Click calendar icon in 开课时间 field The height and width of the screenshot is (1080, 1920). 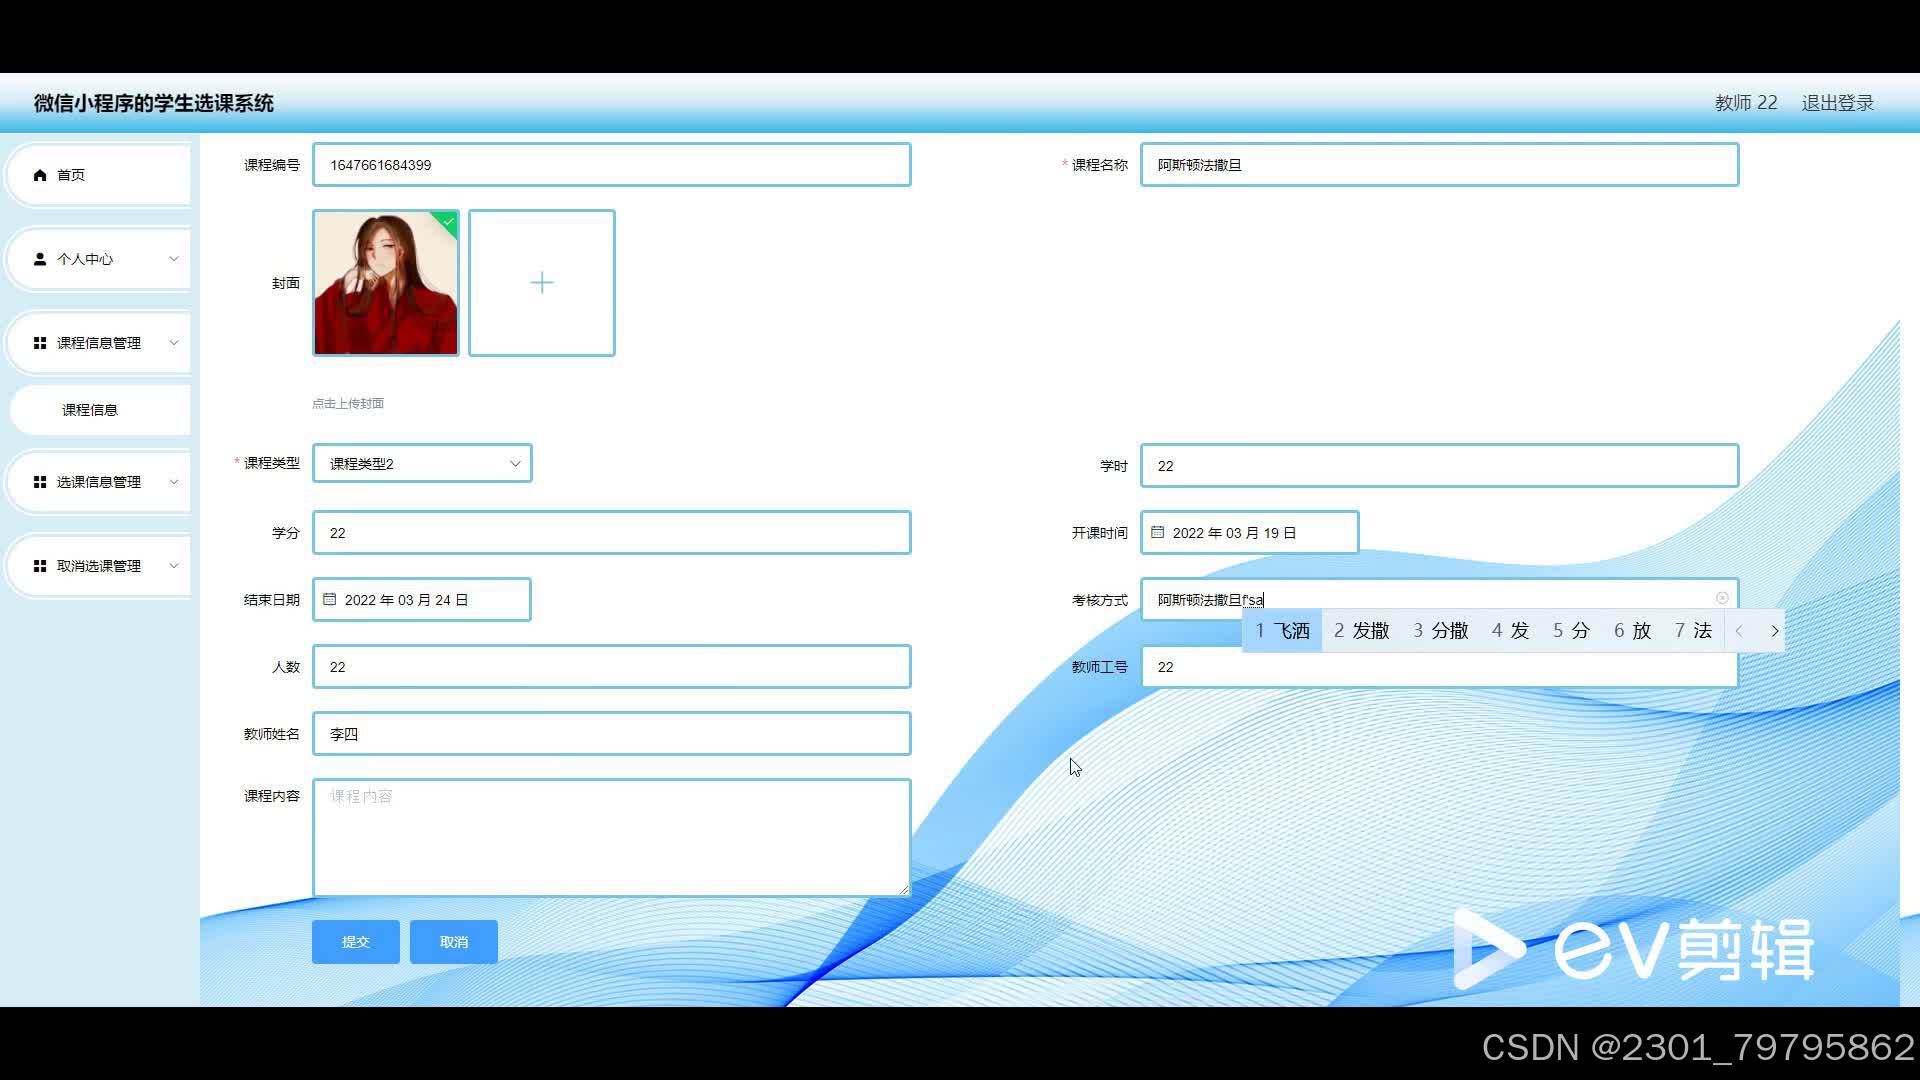click(1157, 533)
